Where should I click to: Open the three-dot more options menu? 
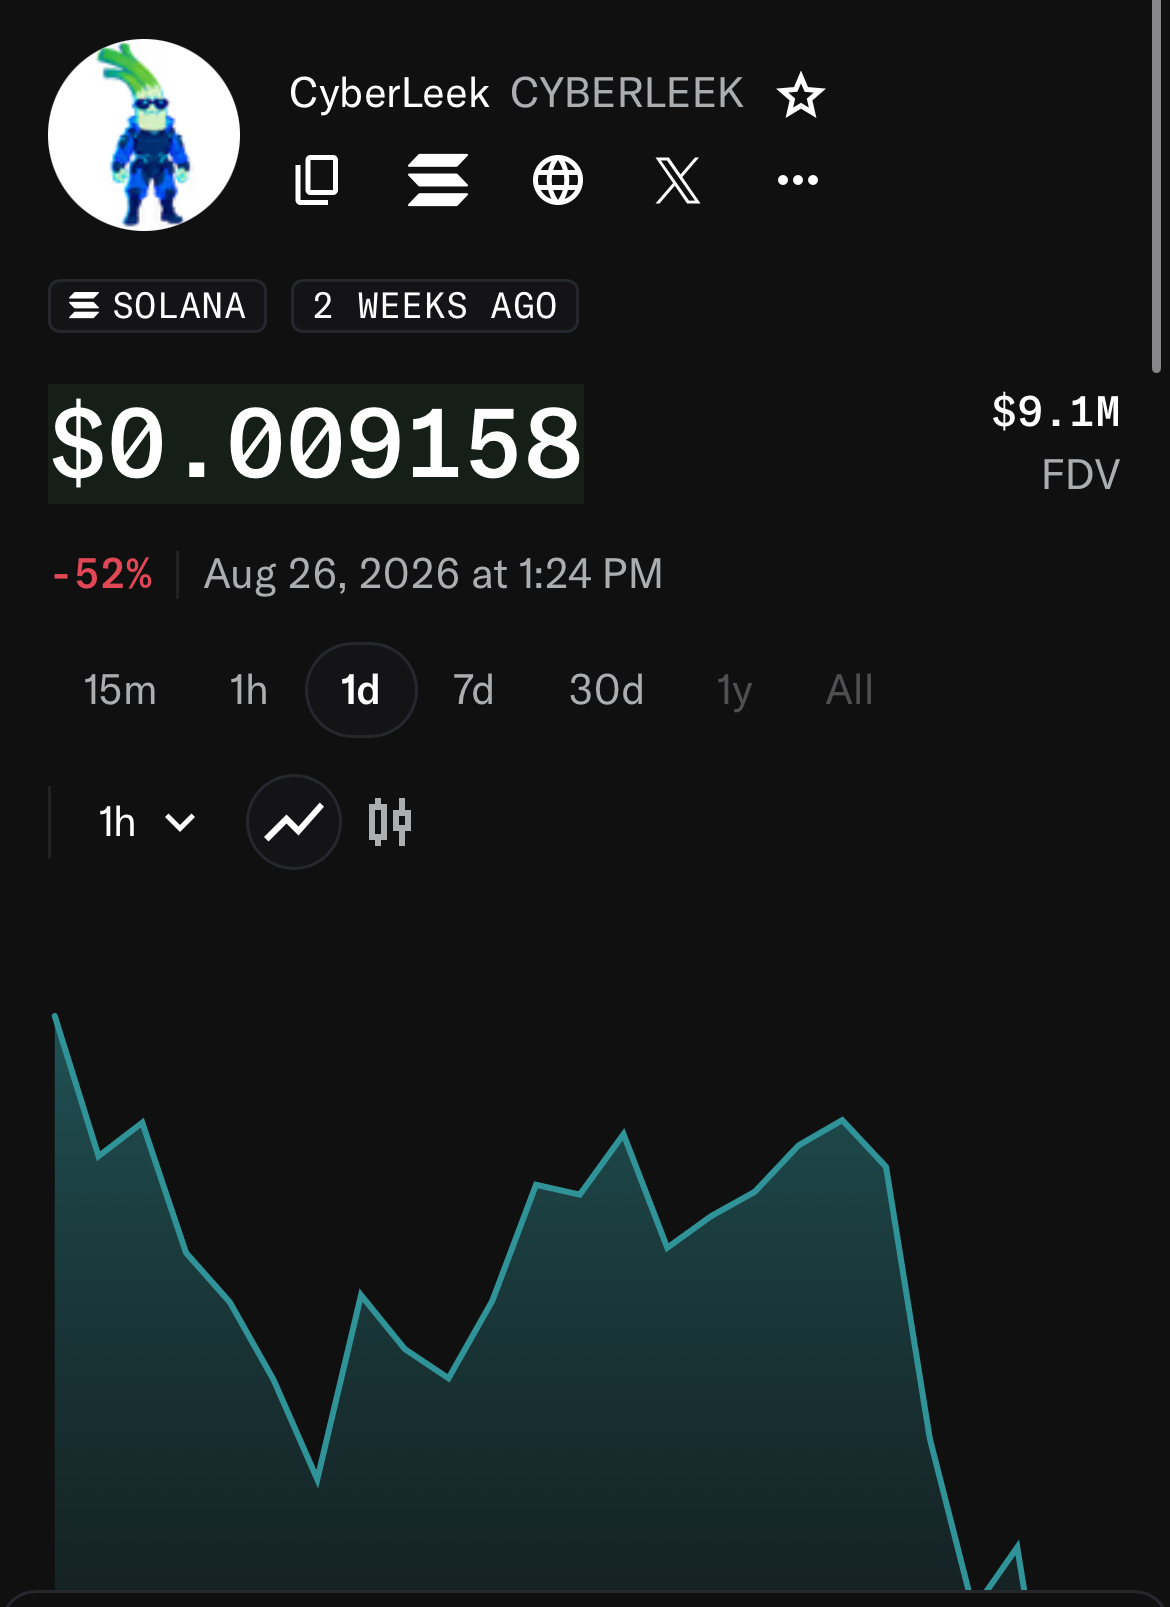[x=798, y=180]
